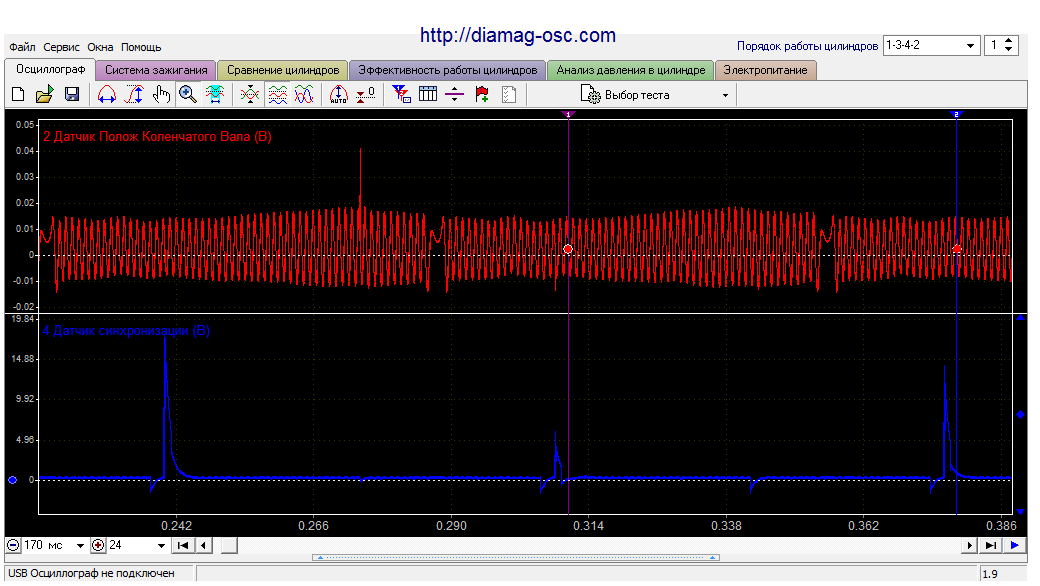Select the Датчик синхронизации channel label

pos(126,331)
